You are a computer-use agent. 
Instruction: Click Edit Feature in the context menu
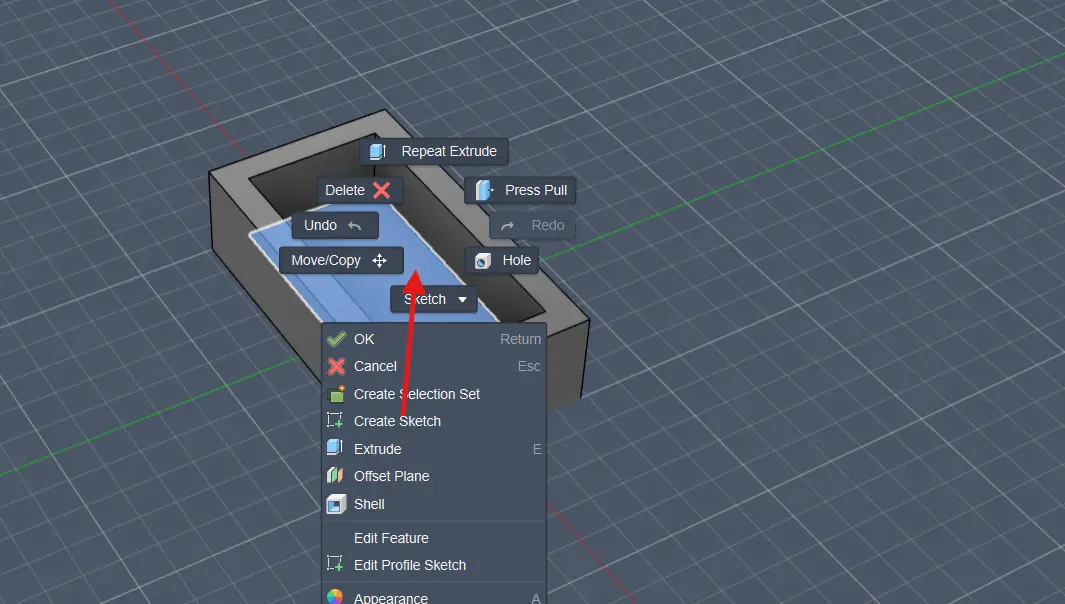tap(434, 538)
